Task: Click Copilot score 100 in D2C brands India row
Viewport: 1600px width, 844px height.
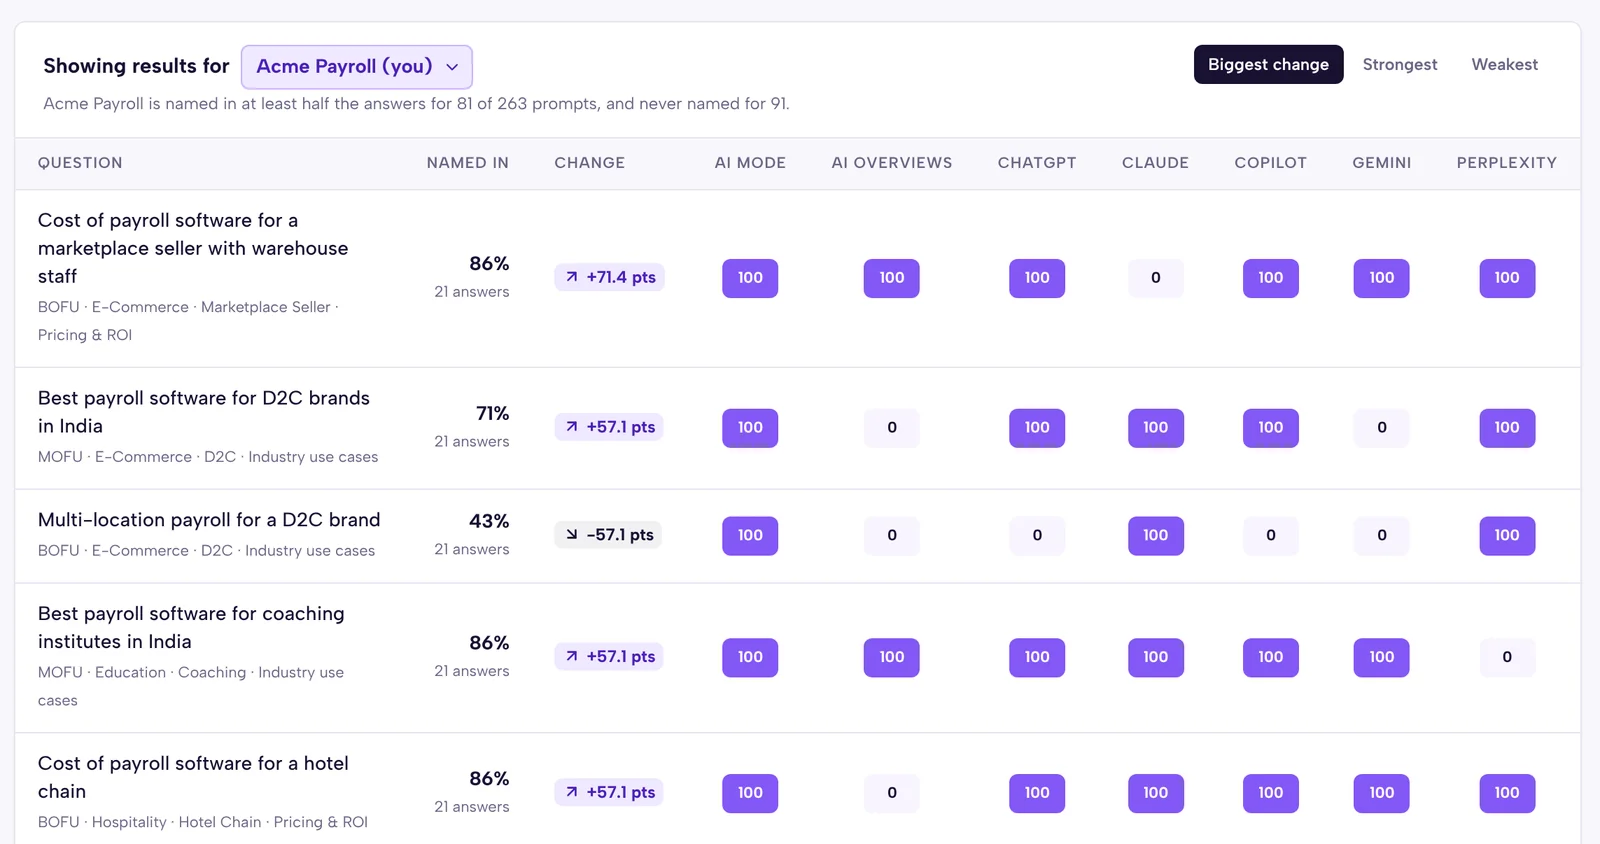Action: tap(1270, 428)
